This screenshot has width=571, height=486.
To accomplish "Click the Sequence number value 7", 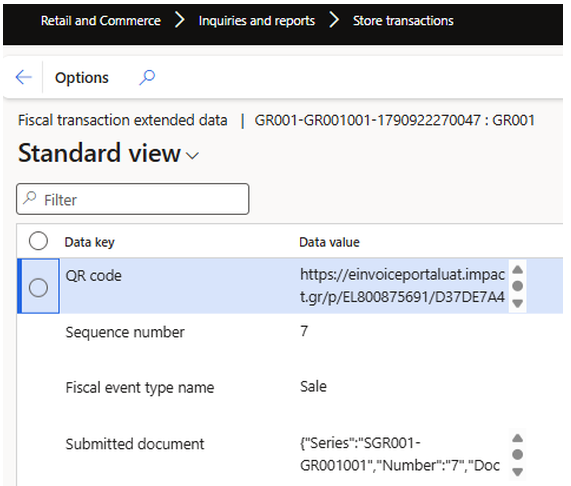I will coord(304,331).
